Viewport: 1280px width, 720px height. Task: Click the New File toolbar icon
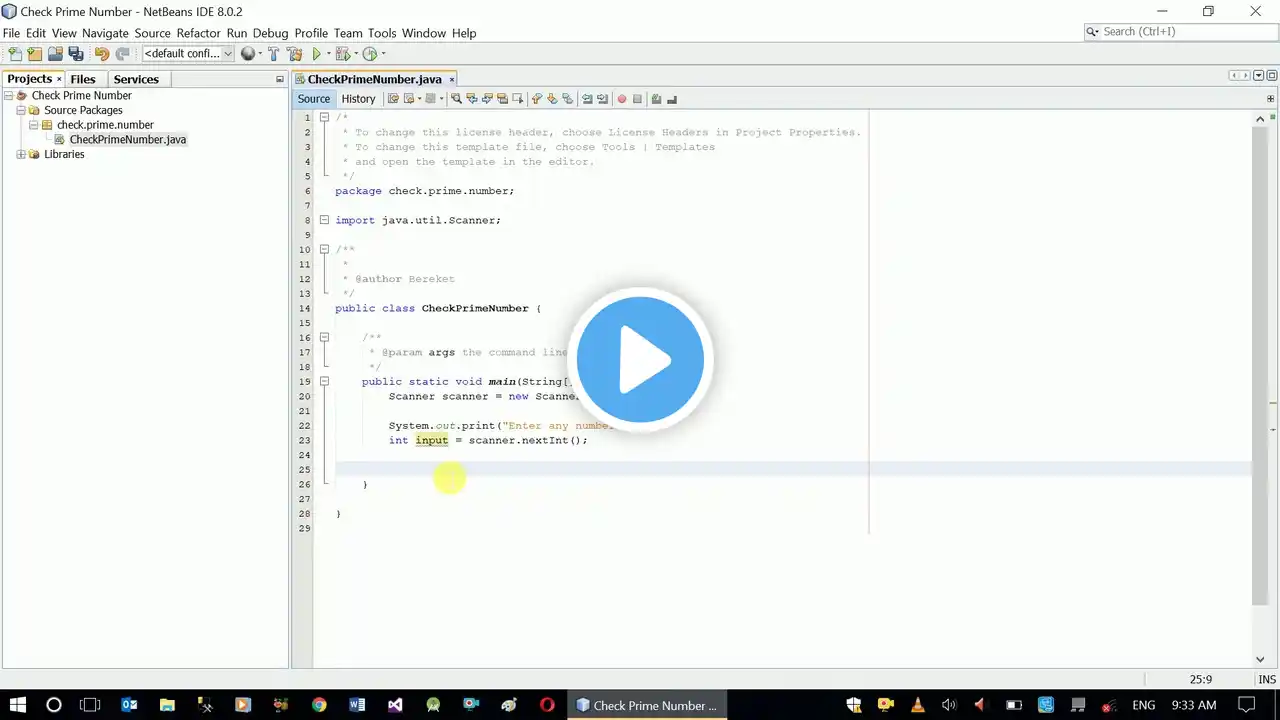(x=14, y=54)
